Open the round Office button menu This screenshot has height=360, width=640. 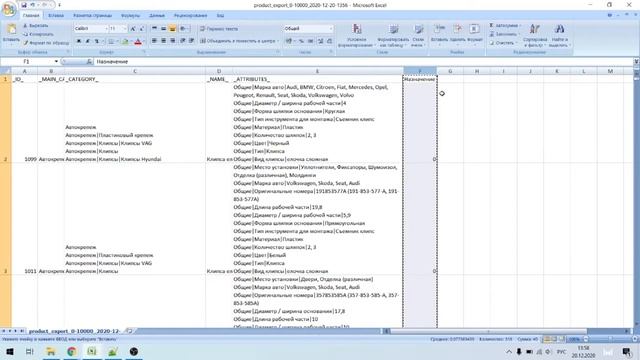pos(9,9)
